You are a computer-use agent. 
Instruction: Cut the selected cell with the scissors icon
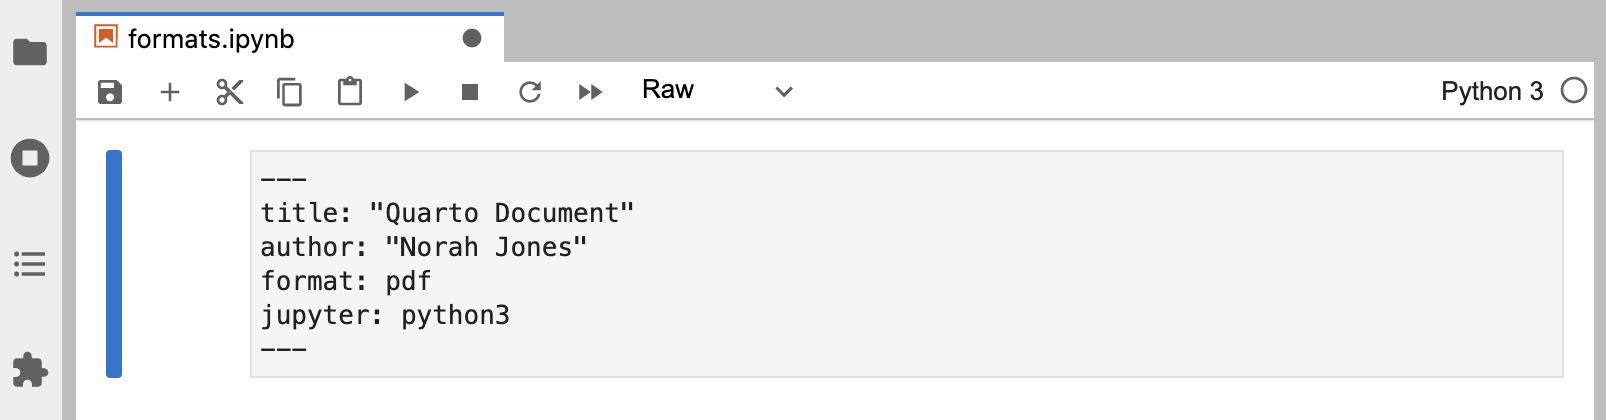point(230,92)
